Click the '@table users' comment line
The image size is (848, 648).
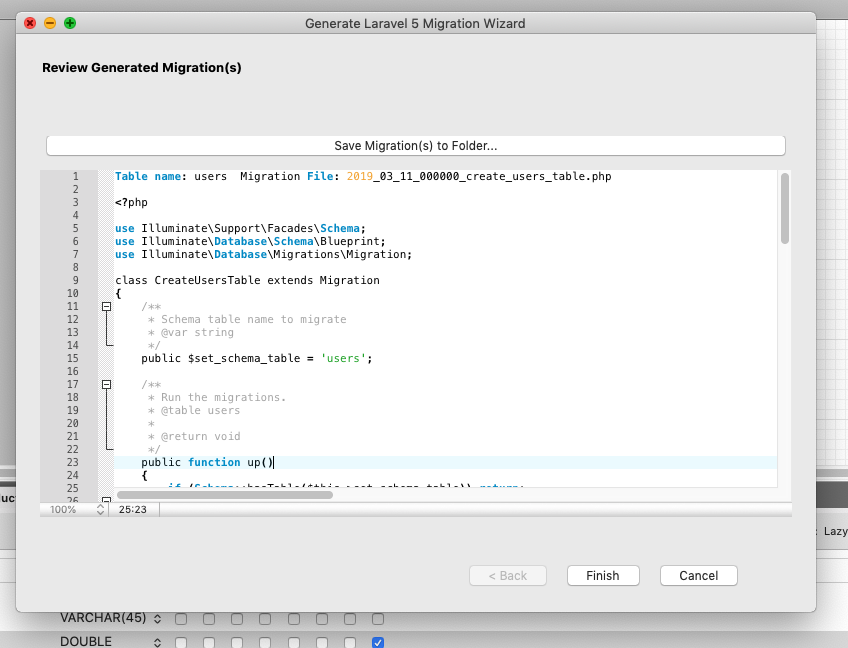click(201, 410)
